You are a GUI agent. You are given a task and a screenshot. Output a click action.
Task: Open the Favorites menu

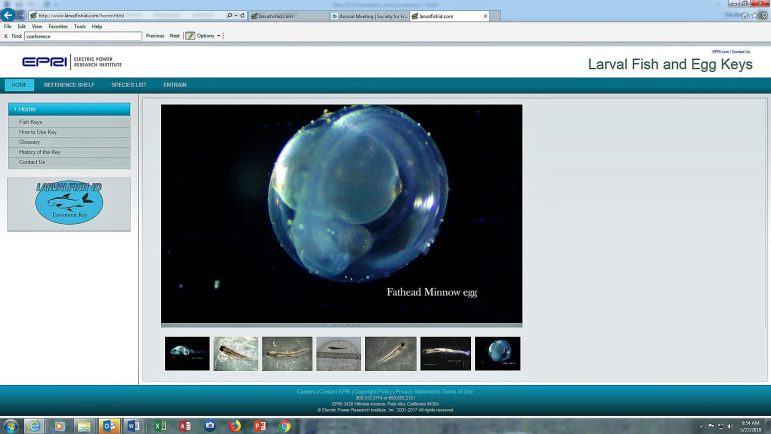pyautogui.click(x=58, y=27)
